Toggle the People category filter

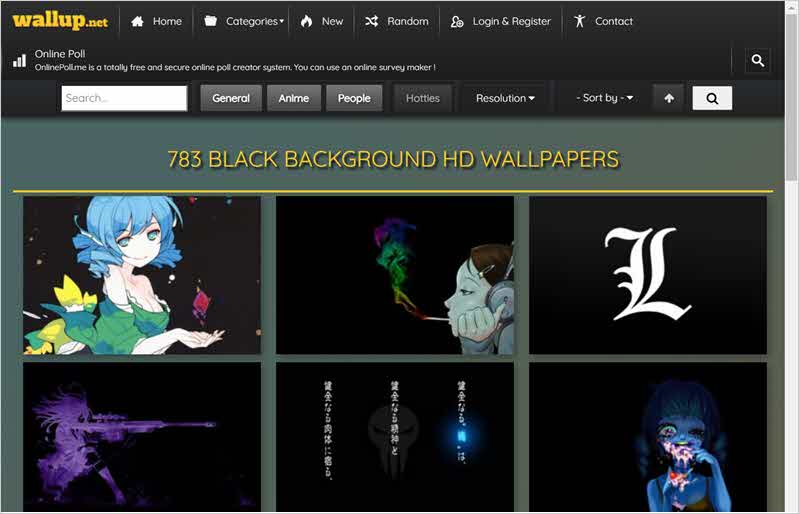pos(354,98)
